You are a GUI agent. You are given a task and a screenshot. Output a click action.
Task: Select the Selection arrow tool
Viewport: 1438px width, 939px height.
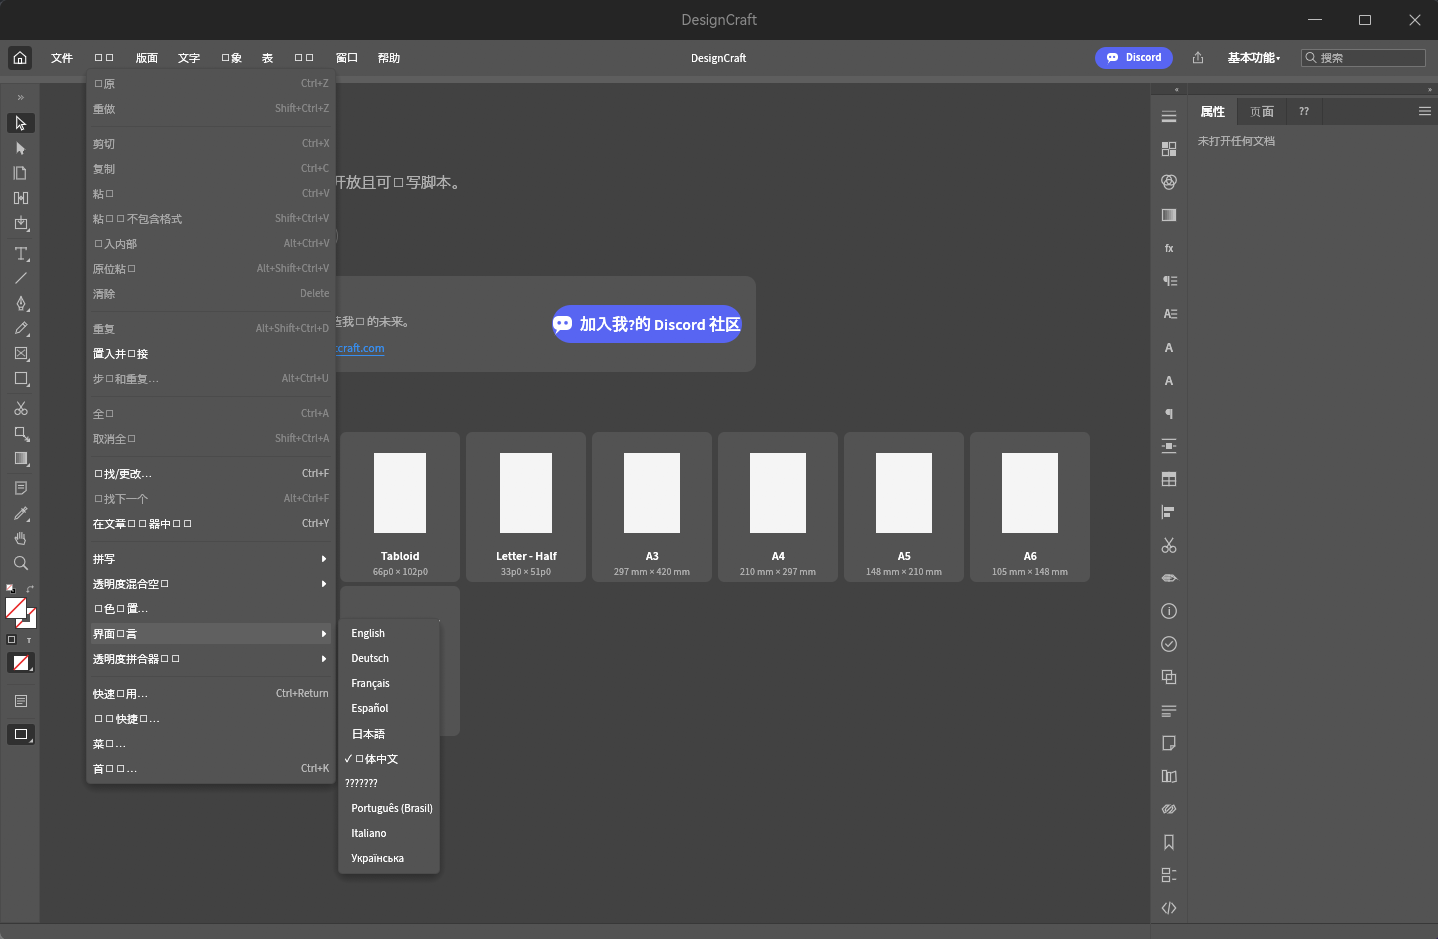[x=21, y=123]
